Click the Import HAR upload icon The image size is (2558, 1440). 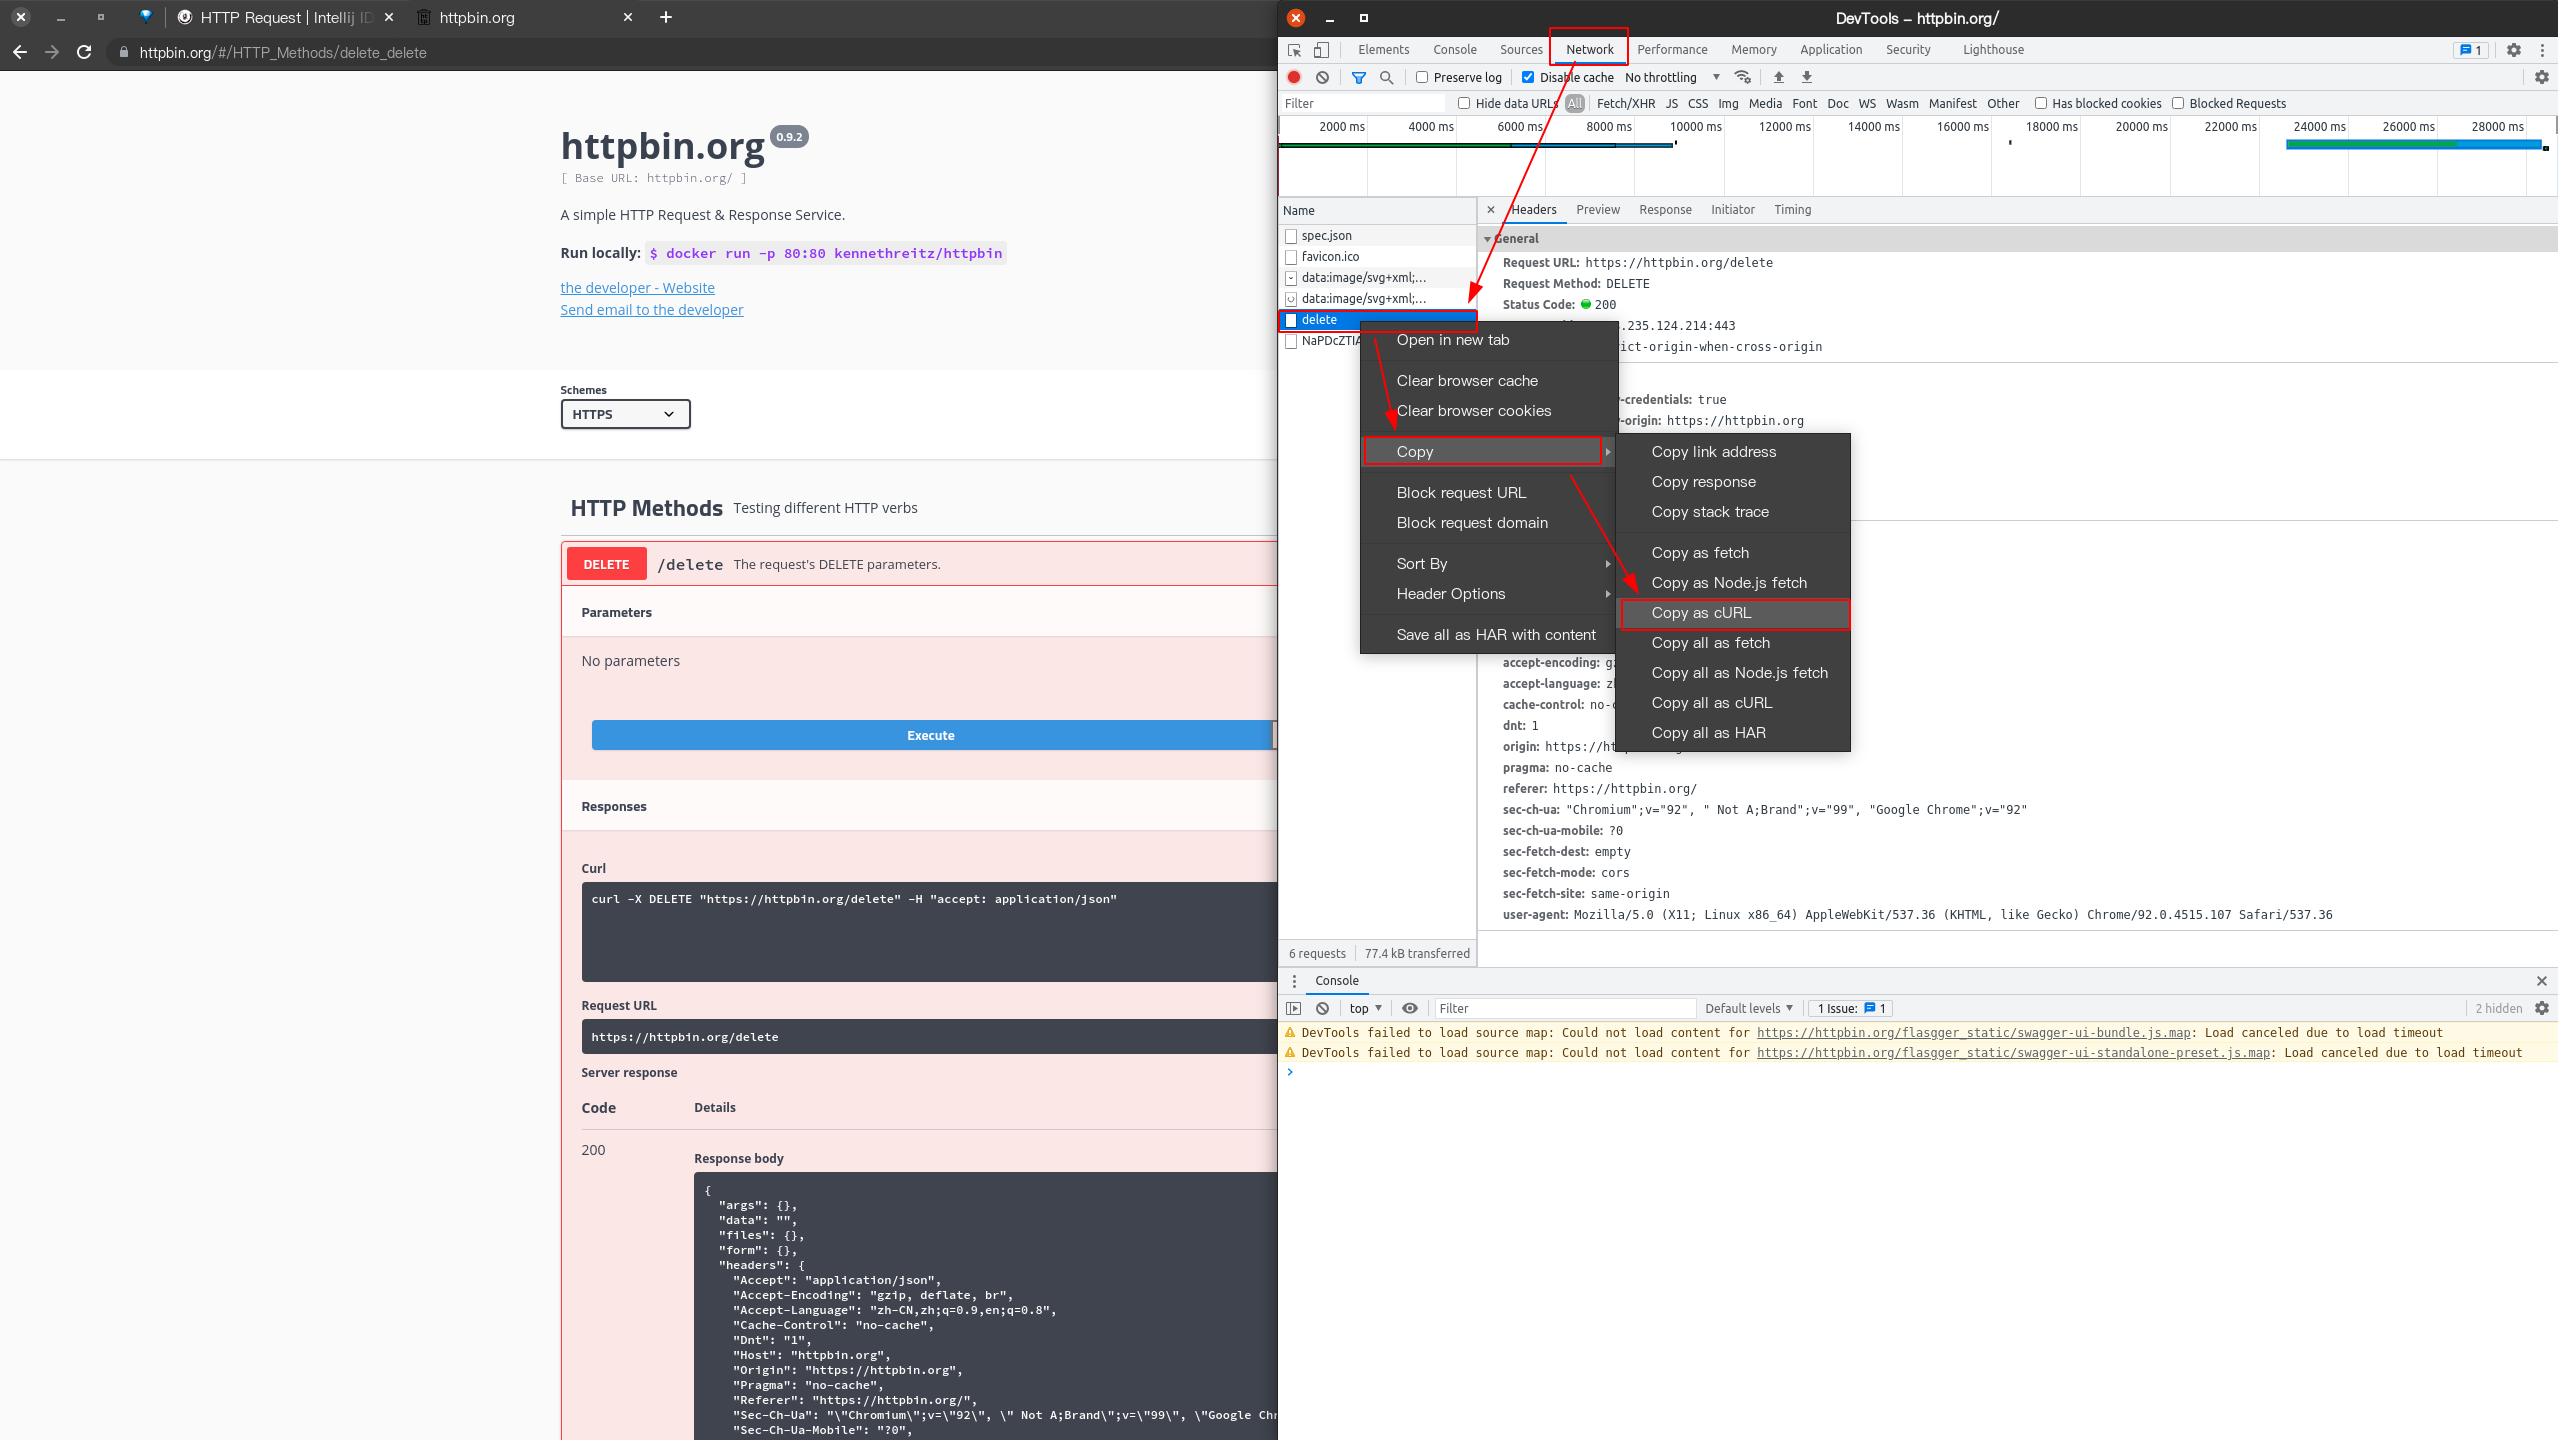tap(1779, 77)
